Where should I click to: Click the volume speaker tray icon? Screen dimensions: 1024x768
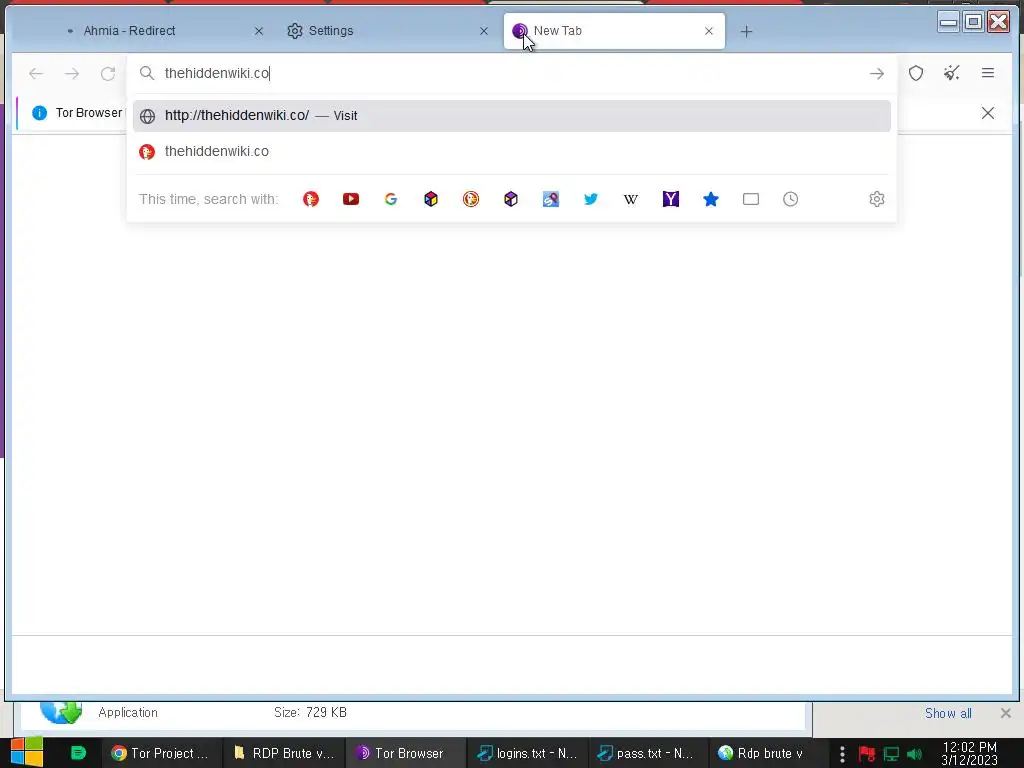(914, 754)
